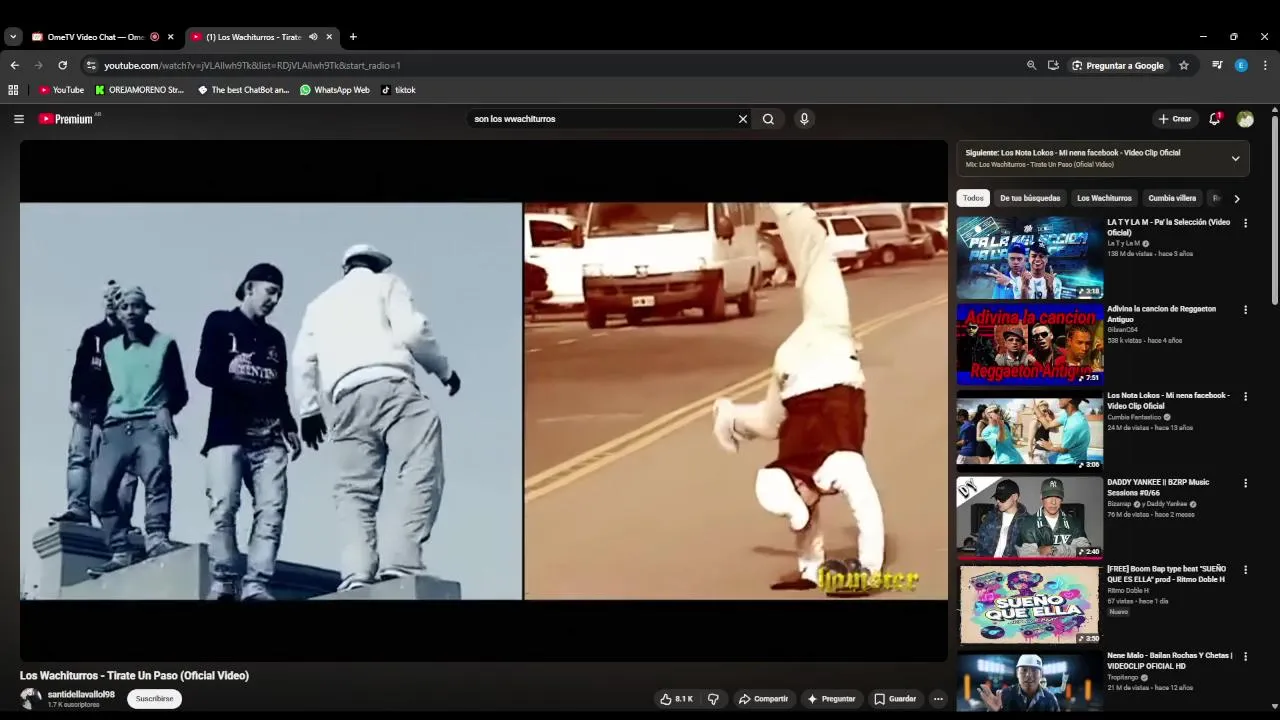
Task: Save the video with Guardar
Action: (895, 699)
